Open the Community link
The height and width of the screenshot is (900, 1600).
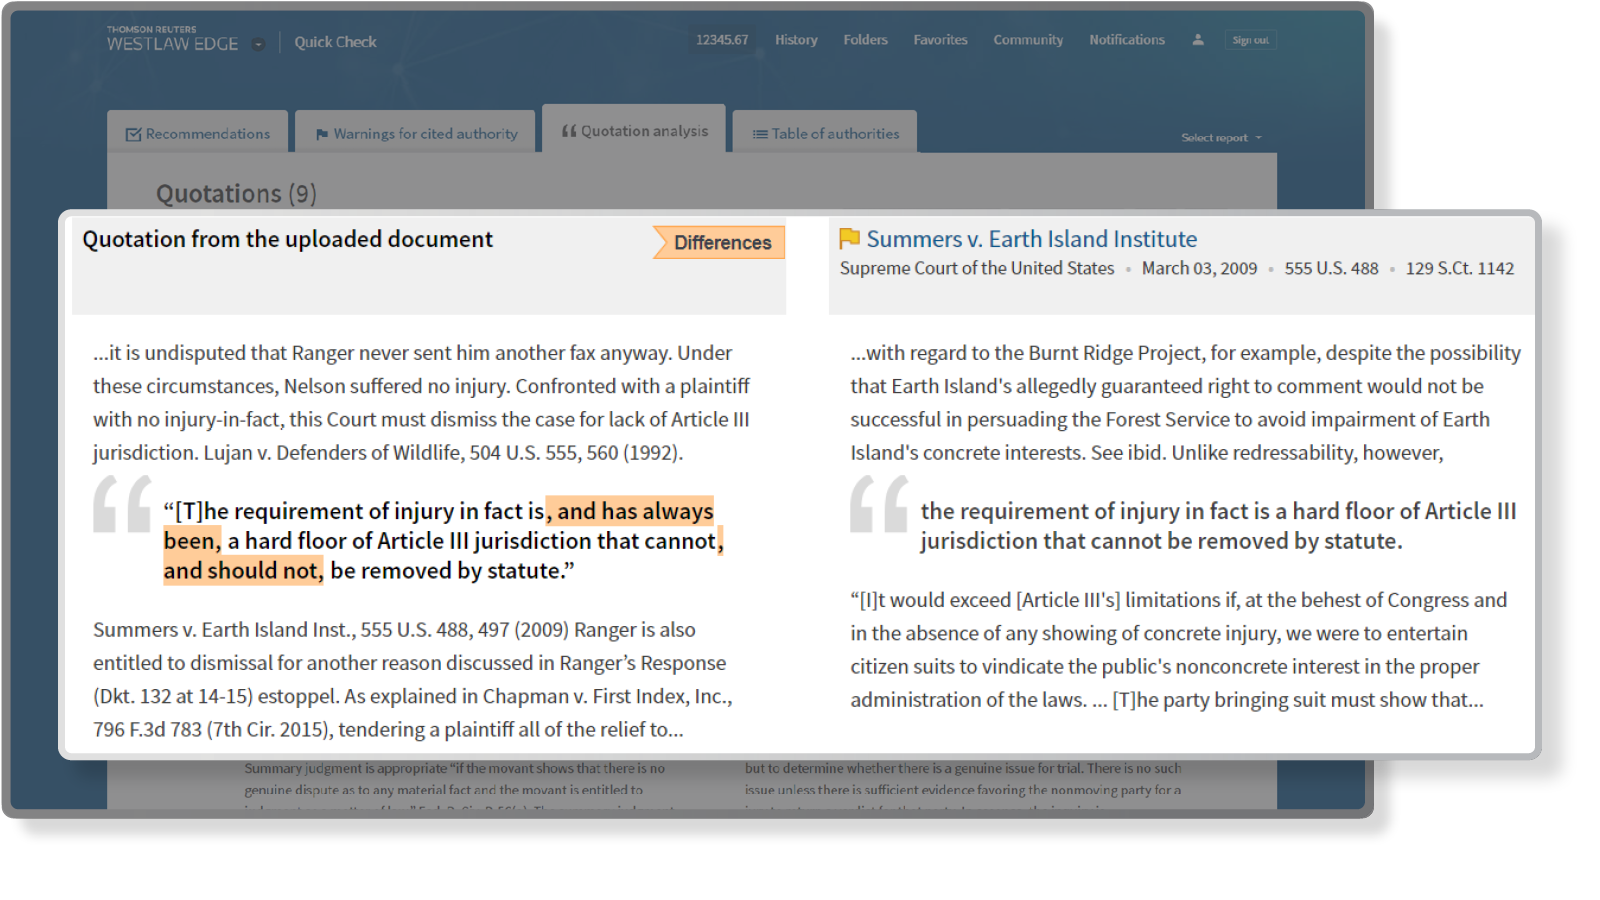pyautogui.click(x=1028, y=40)
